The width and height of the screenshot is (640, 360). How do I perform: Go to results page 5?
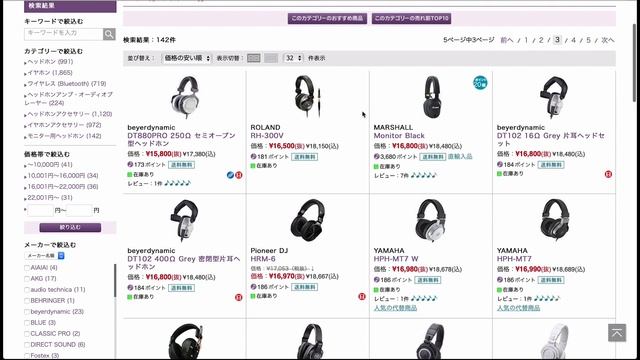point(588,40)
